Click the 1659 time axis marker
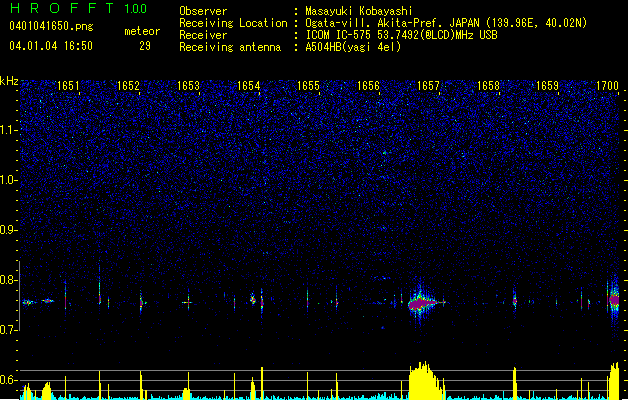The image size is (629, 400). (548, 86)
